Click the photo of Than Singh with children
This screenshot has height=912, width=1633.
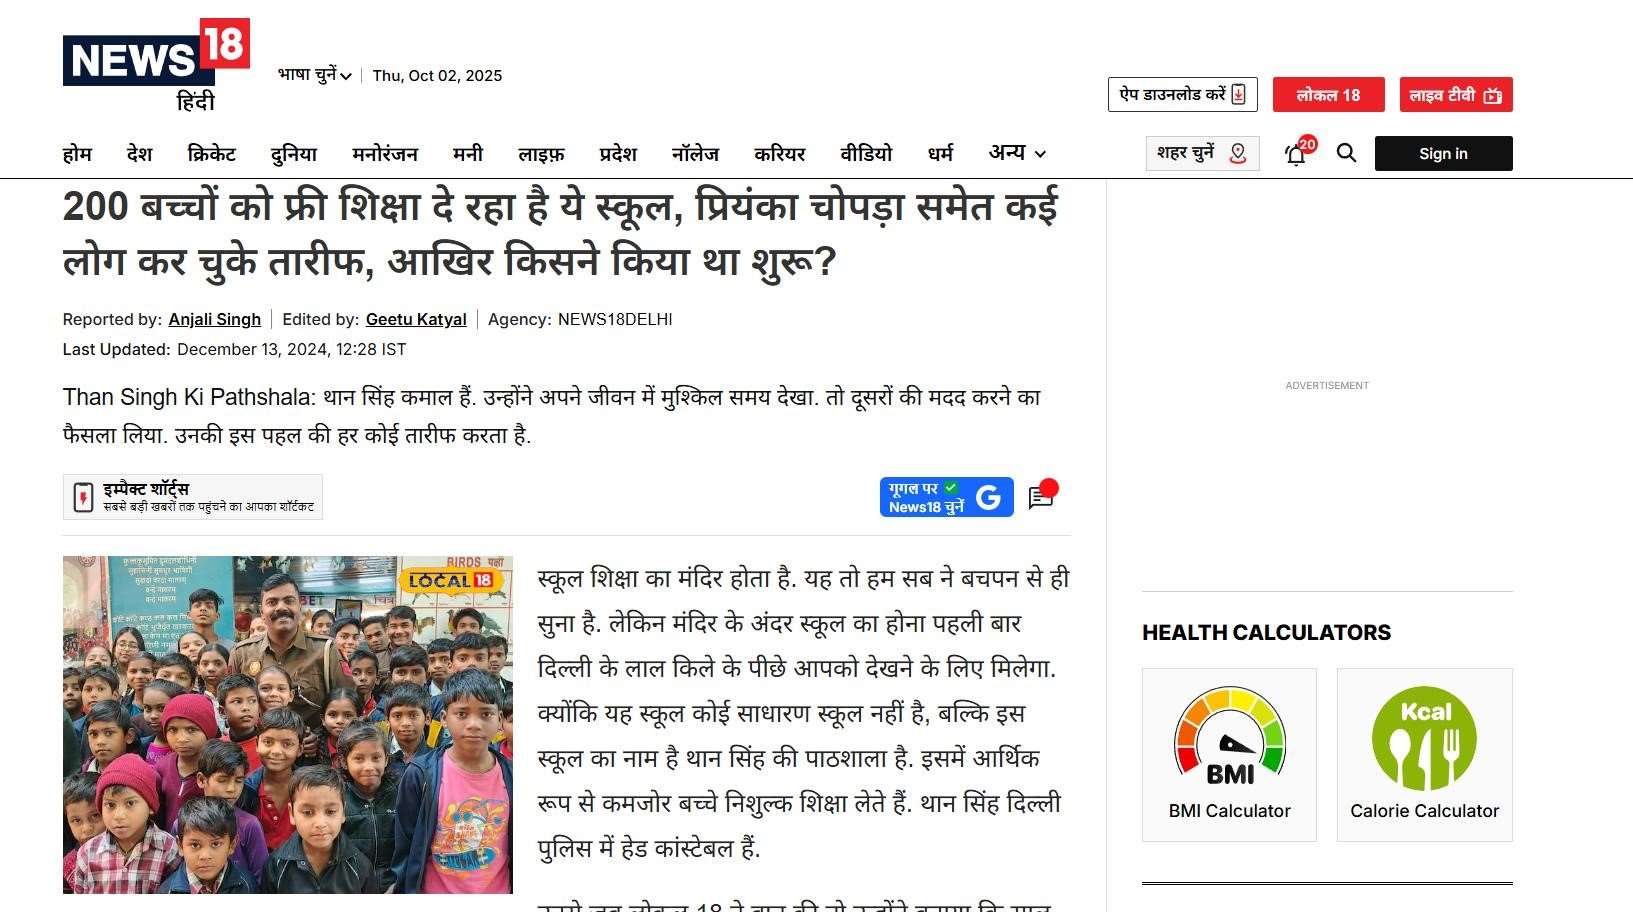coord(290,725)
